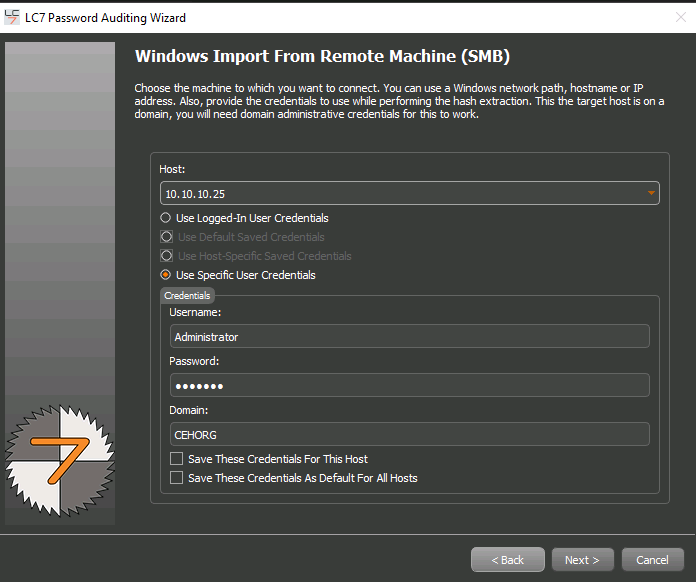This screenshot has width=696, height=582.
Task: Click the Domain field containing CEHORG
Action: pos(409,433)
